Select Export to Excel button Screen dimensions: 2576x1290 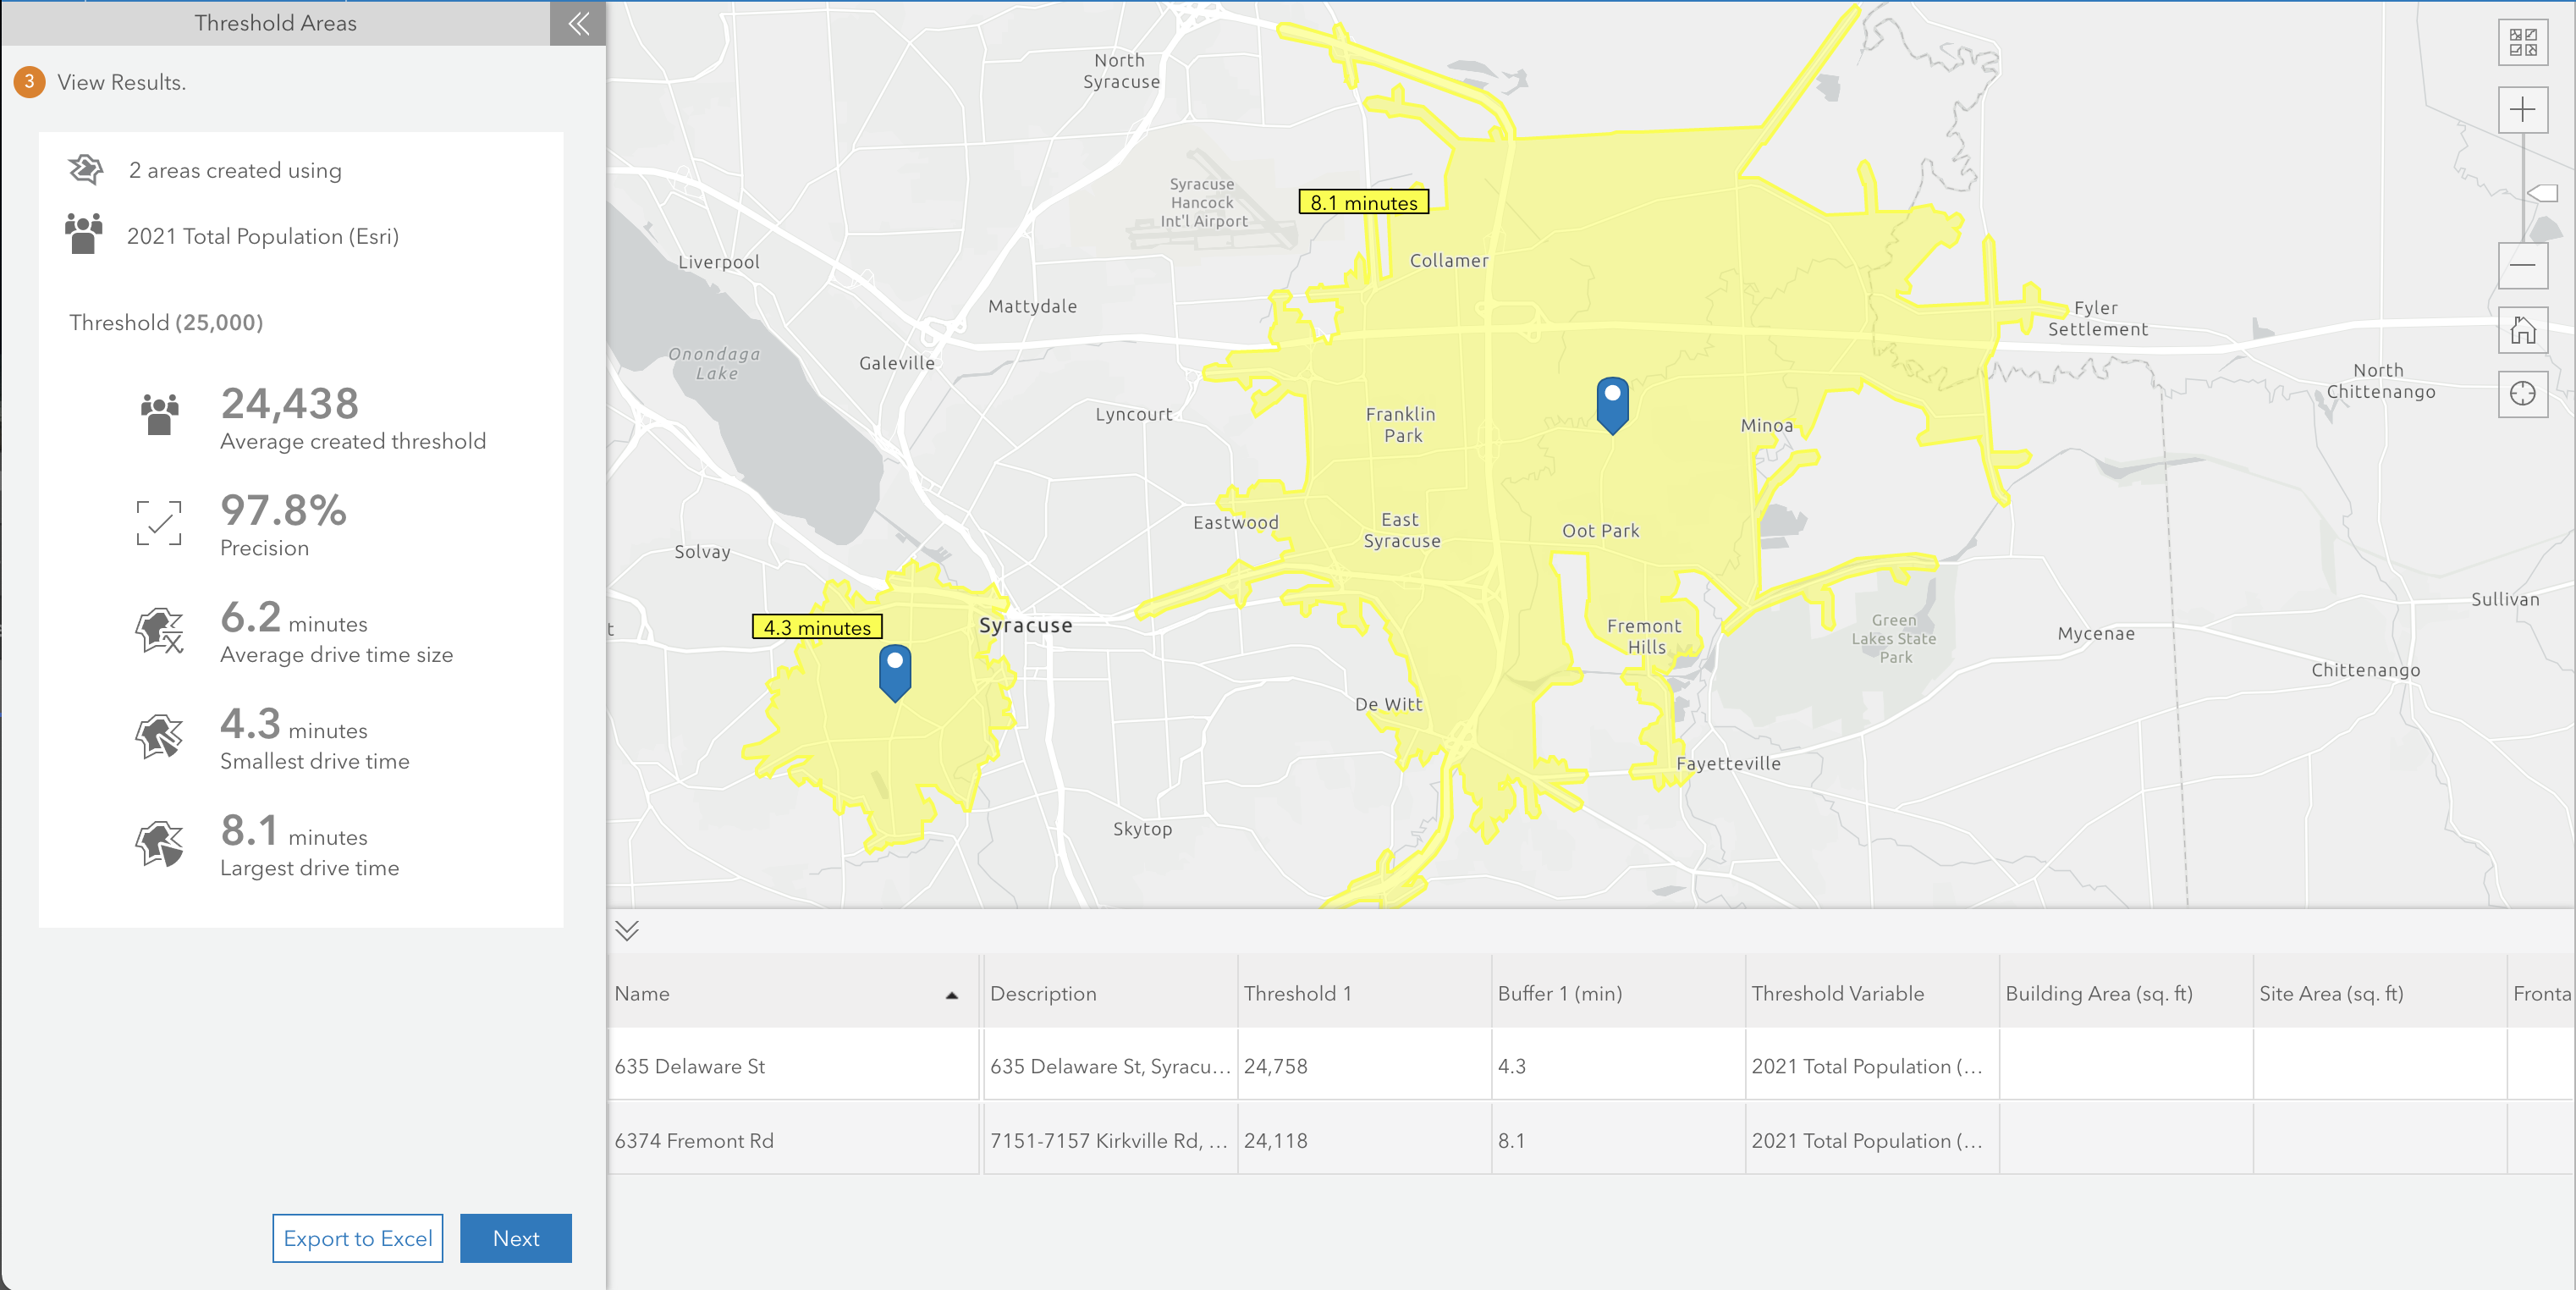(x=357, y=1239)
